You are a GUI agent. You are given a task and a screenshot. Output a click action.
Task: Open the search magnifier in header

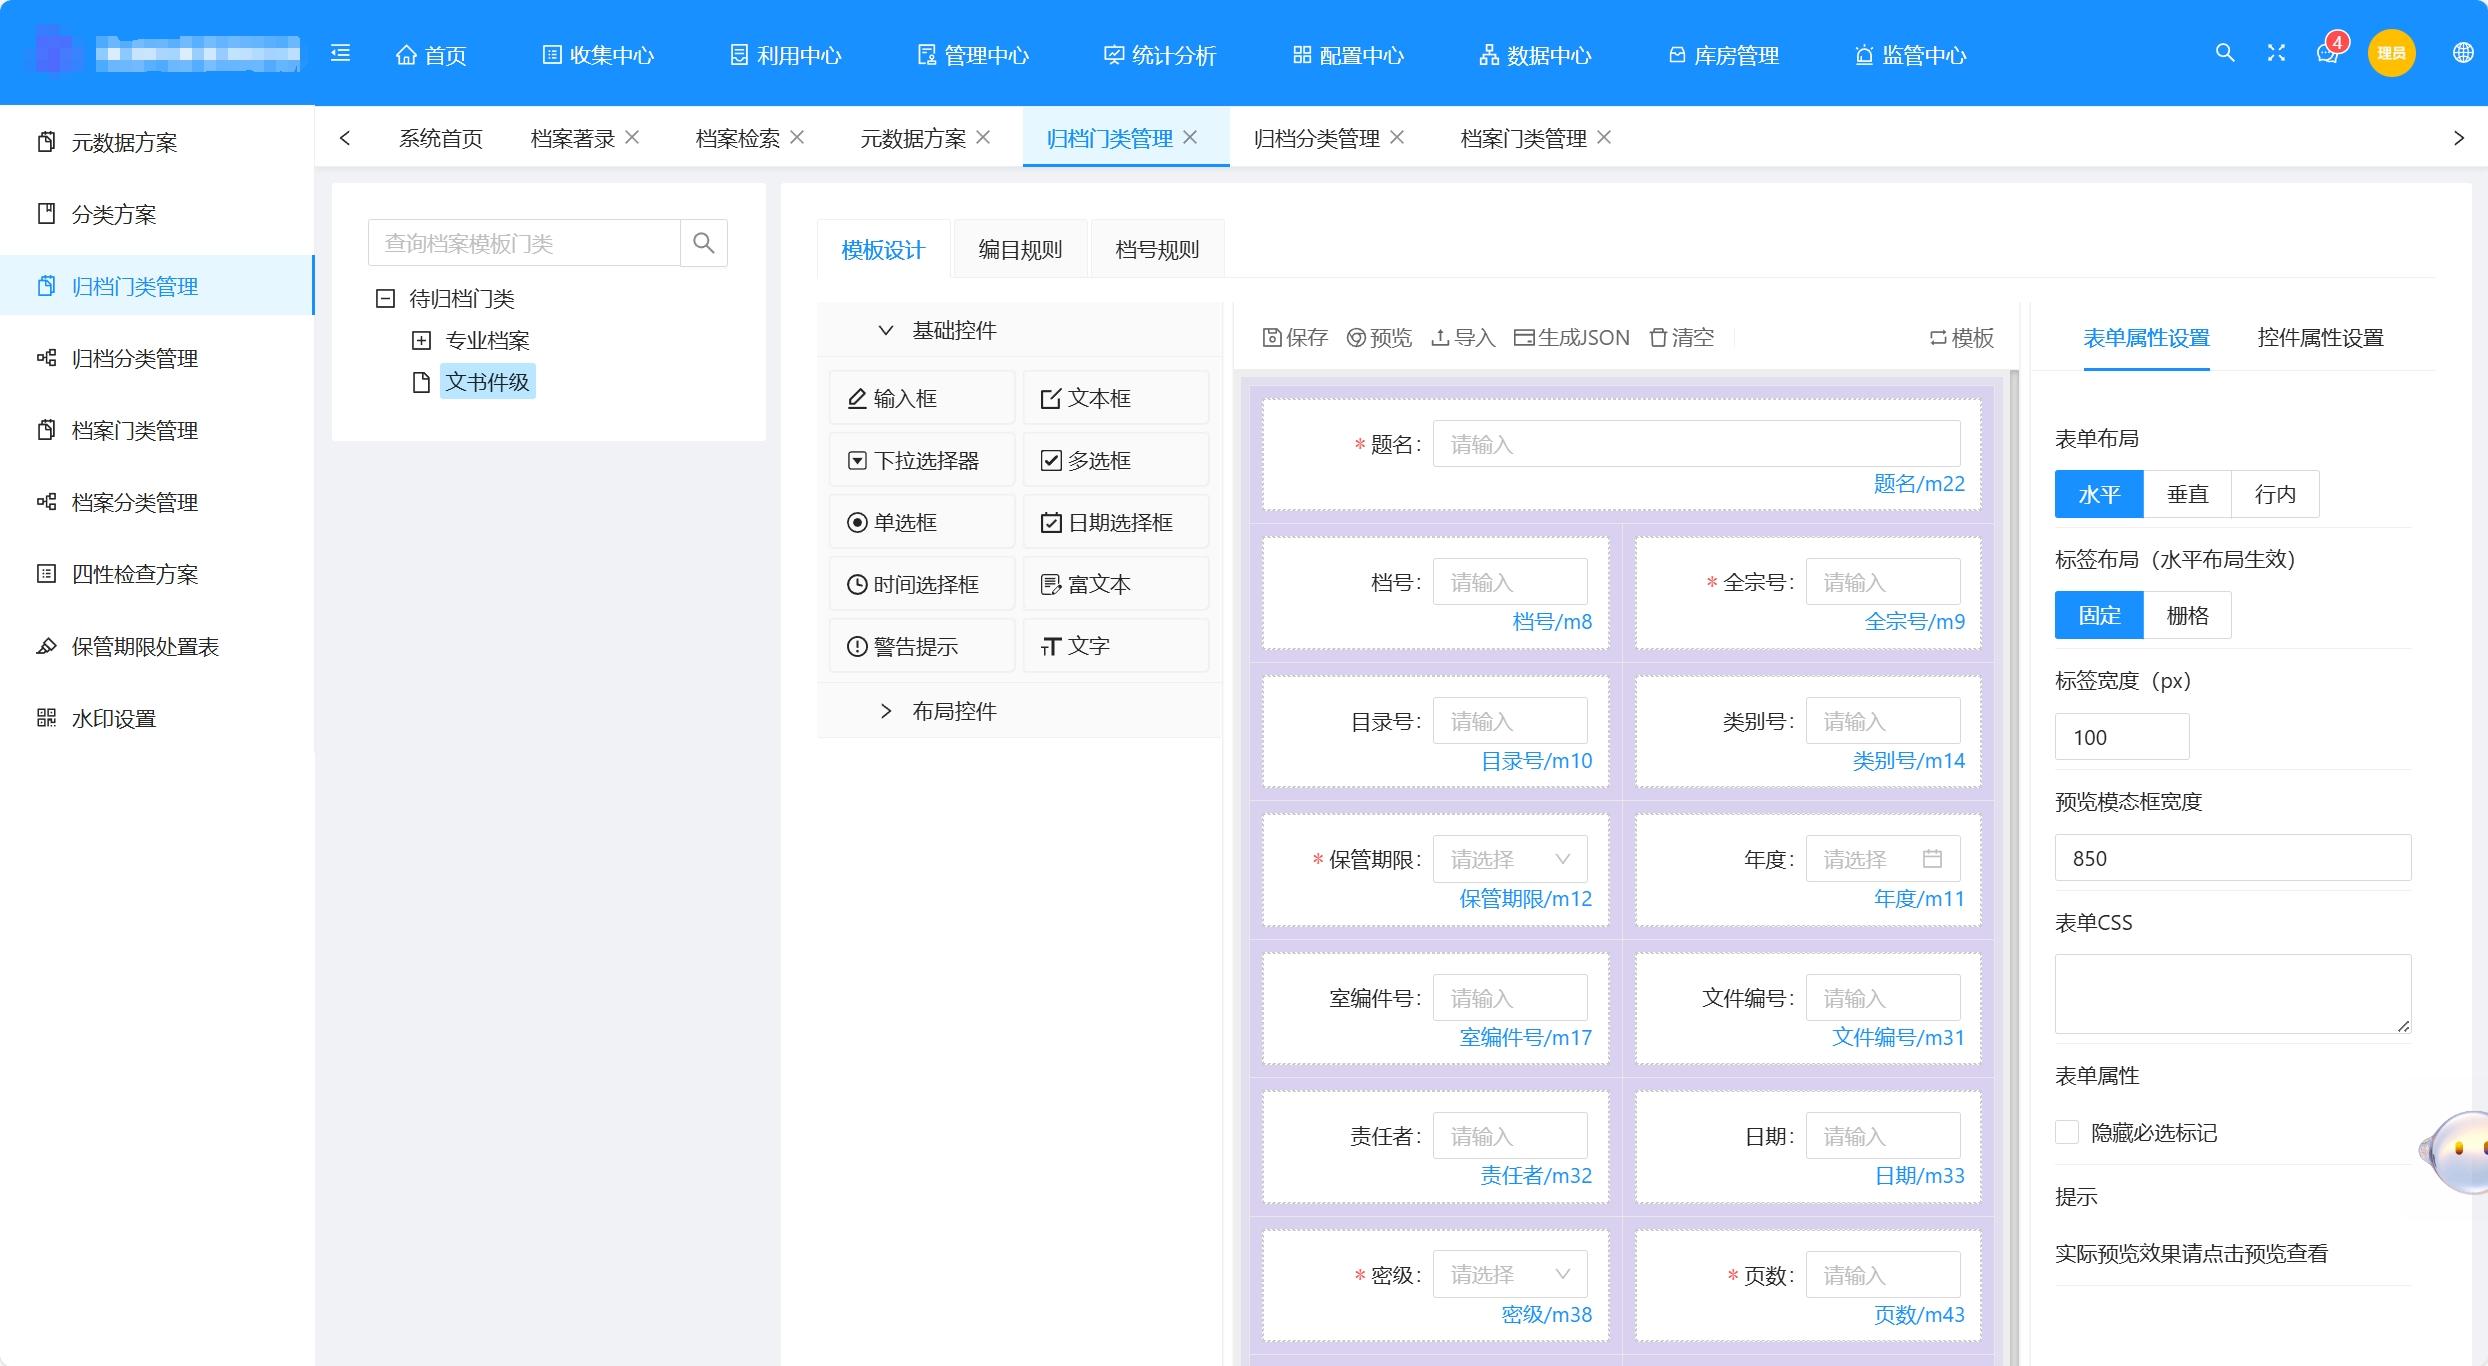(x=2224, y=53)
